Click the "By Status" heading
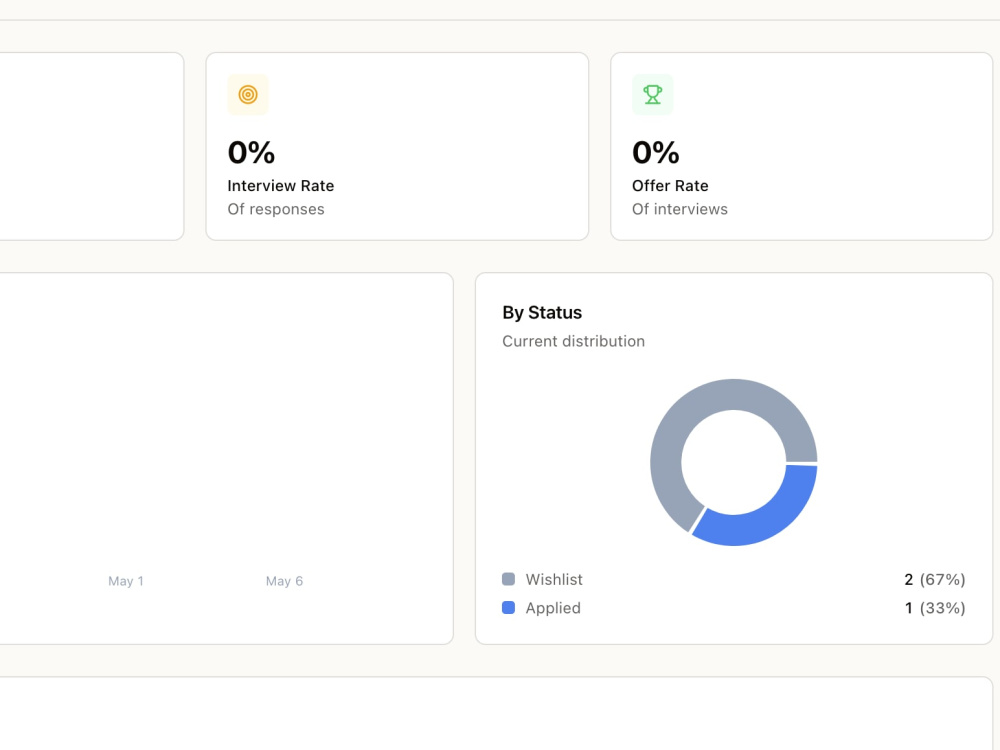The height and width of the screenshot is (750, 1000). coord(542,312)
